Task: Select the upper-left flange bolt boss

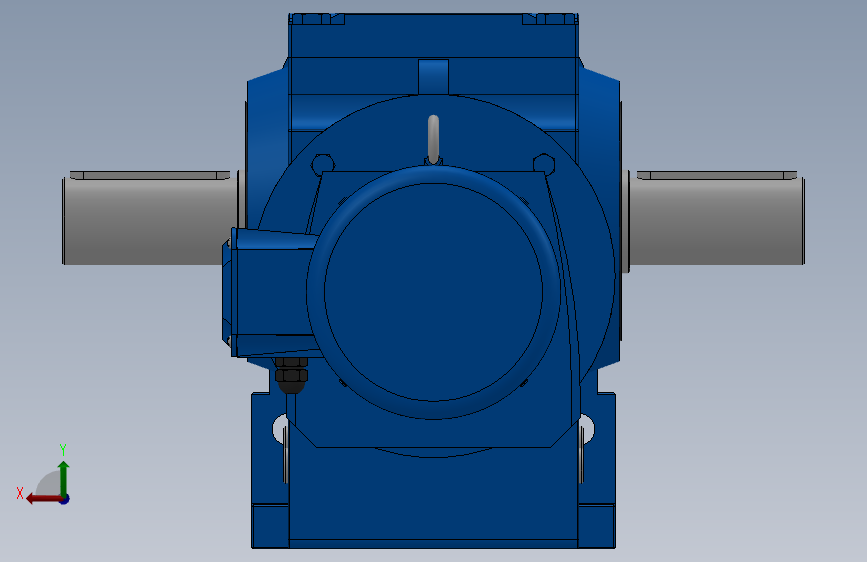Action: pos(323,164)
